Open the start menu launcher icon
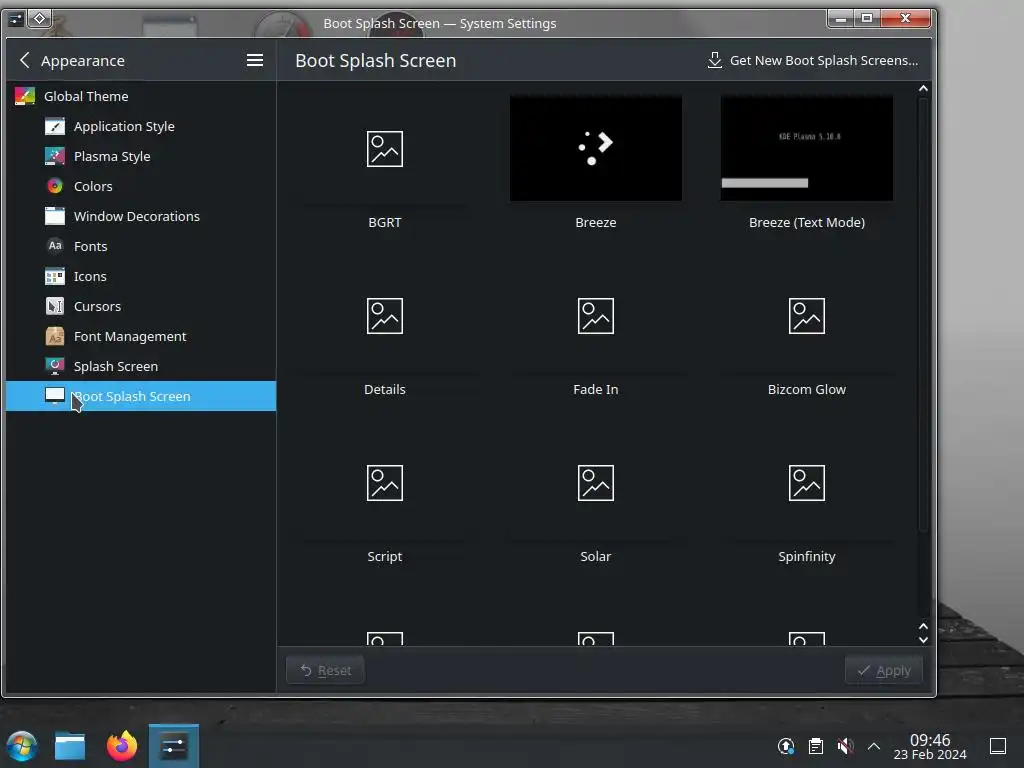The height and width of the screenshot is (768, 1024). pyautogui.click(x=22, y=746)
